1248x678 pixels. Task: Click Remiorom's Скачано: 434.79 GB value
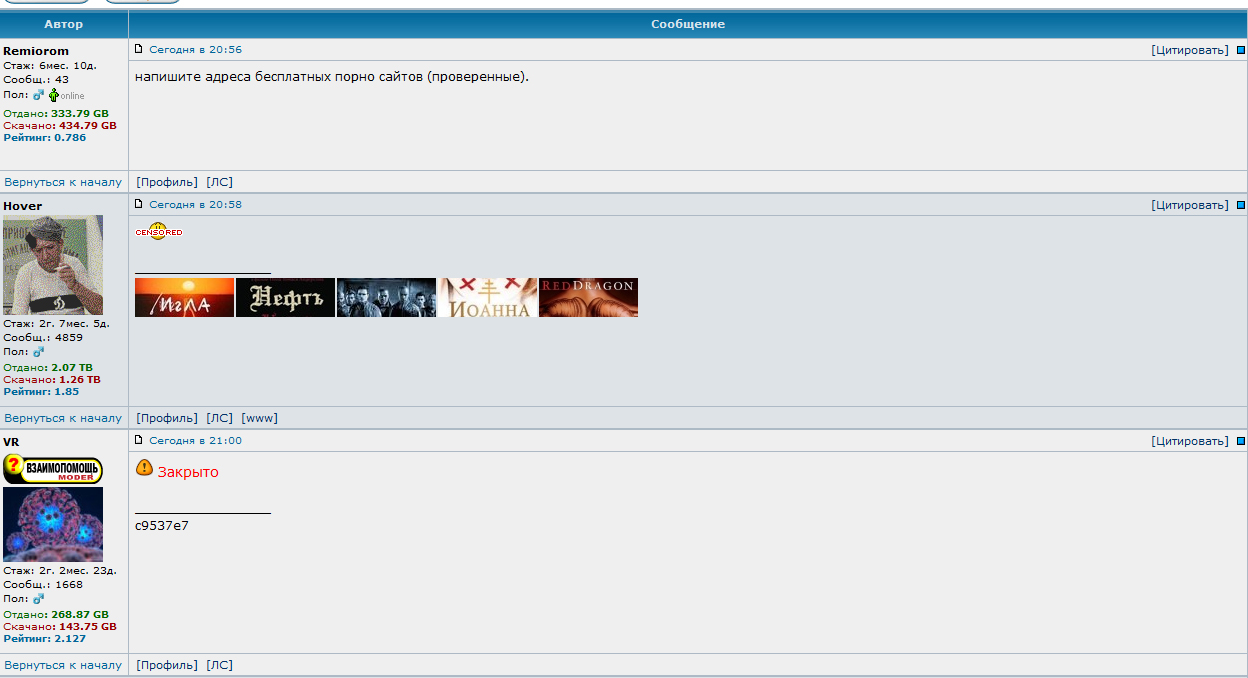[60, 126]
